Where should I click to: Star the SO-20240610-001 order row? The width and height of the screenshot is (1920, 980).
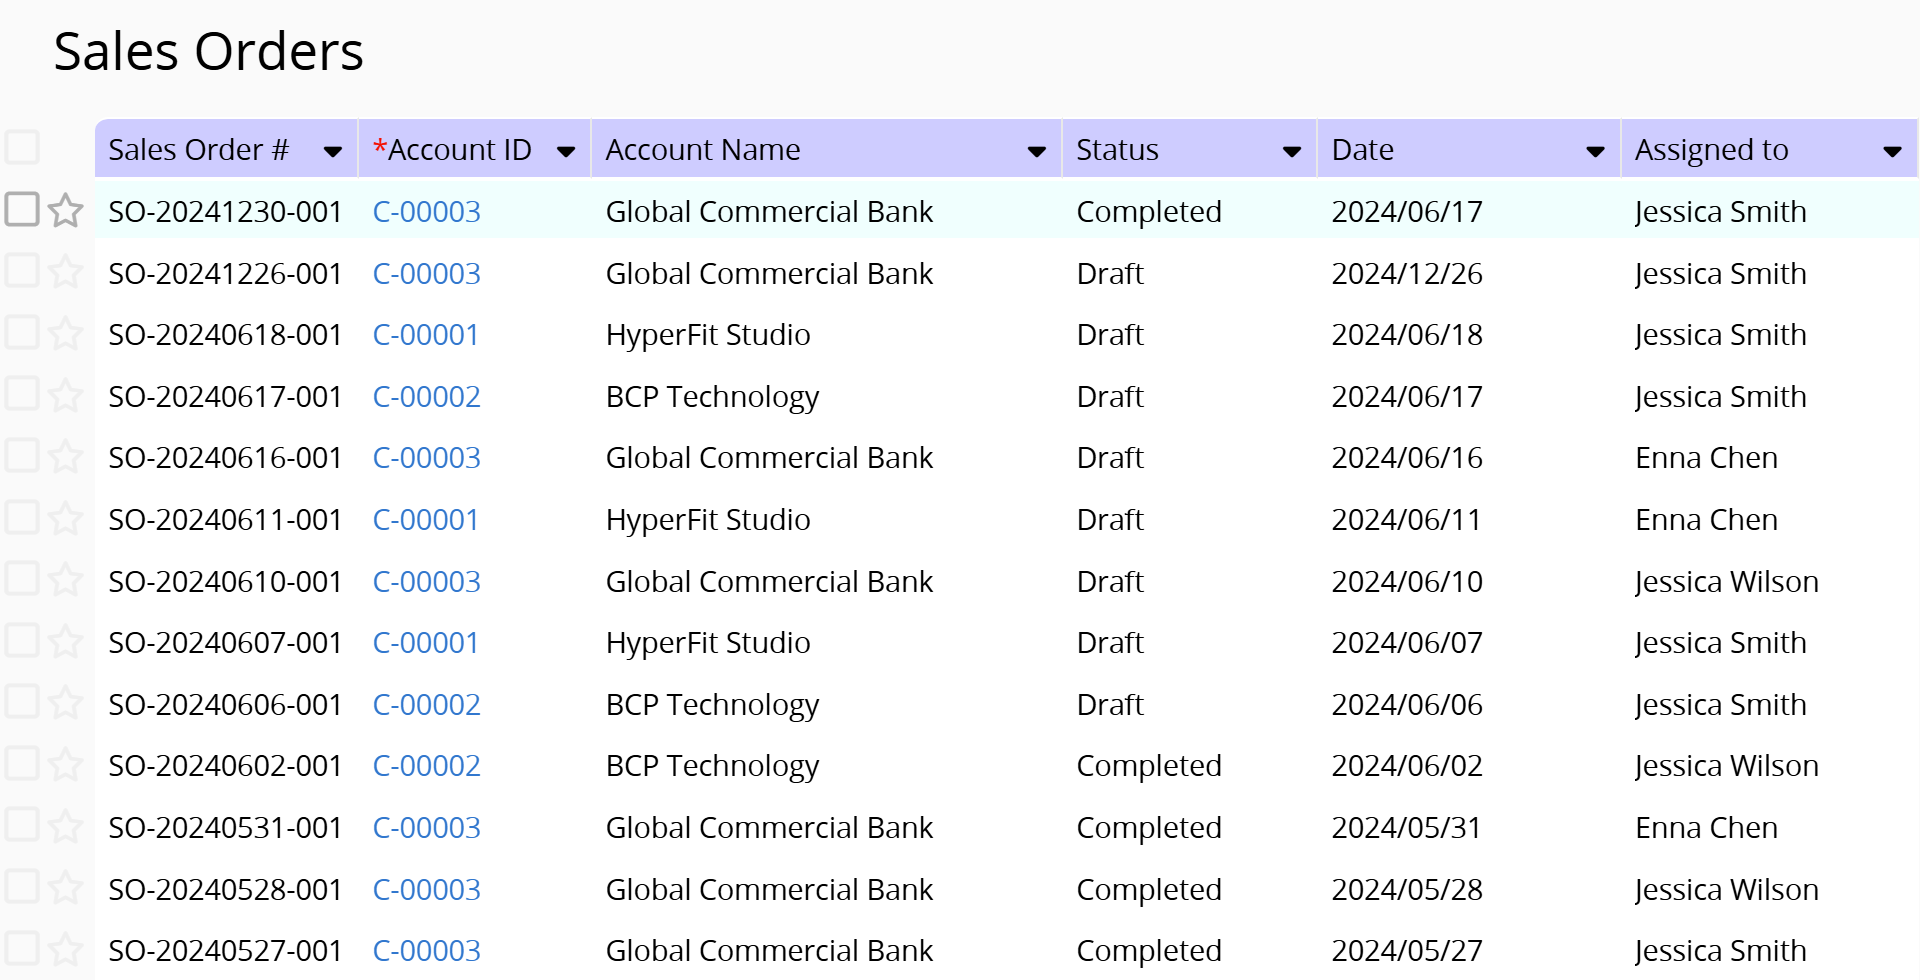(x=66, y=580)
